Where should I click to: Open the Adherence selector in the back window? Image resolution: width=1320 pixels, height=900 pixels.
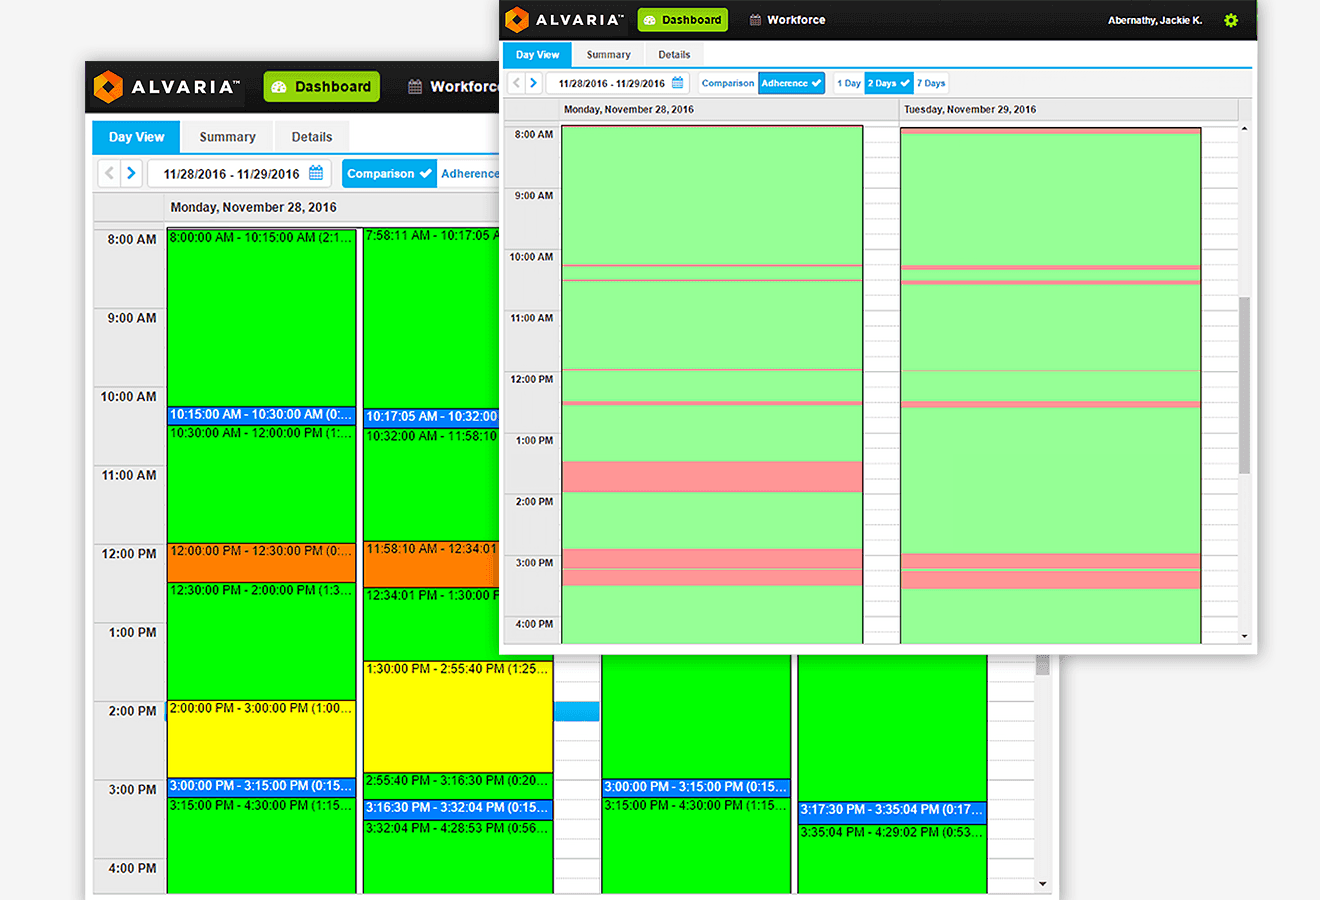[x=470, y=173]
